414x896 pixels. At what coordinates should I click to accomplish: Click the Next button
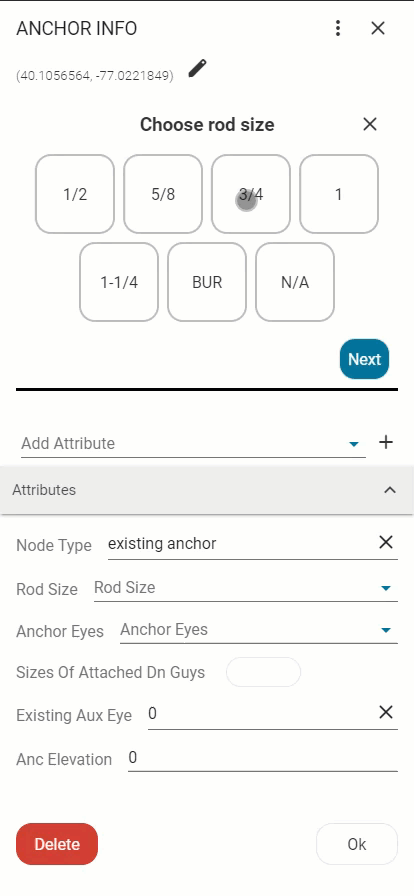[x=364, y=359]
